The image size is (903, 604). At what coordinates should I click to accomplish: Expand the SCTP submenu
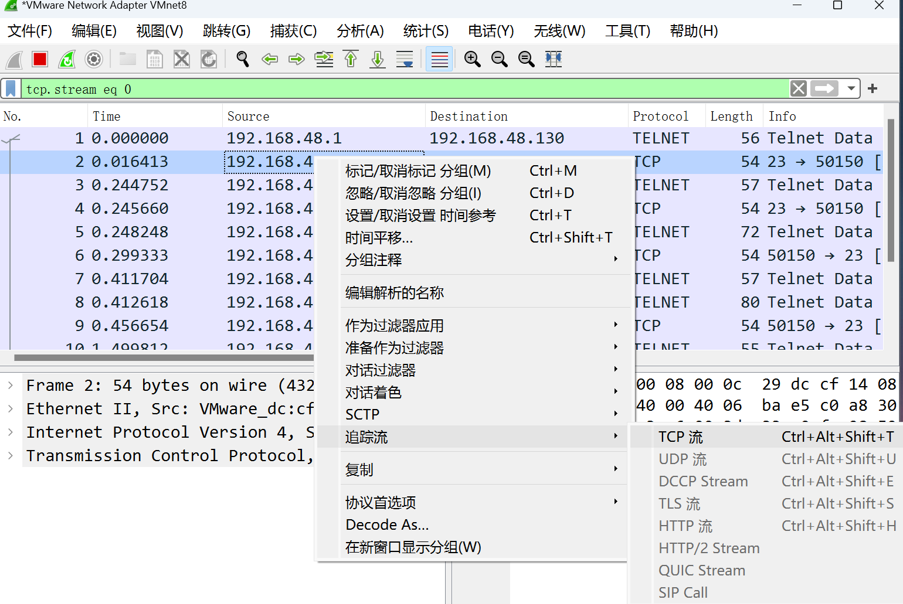click(x=472, y=414)
